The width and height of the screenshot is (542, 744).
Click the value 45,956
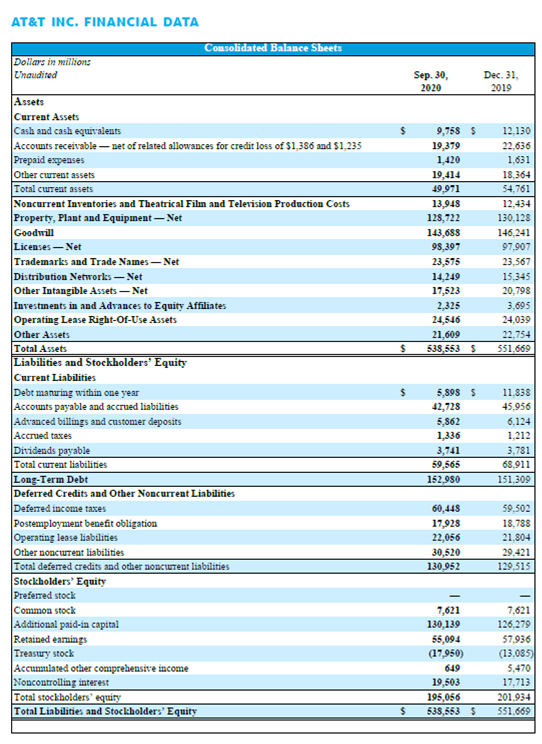[x=516, y=407]
